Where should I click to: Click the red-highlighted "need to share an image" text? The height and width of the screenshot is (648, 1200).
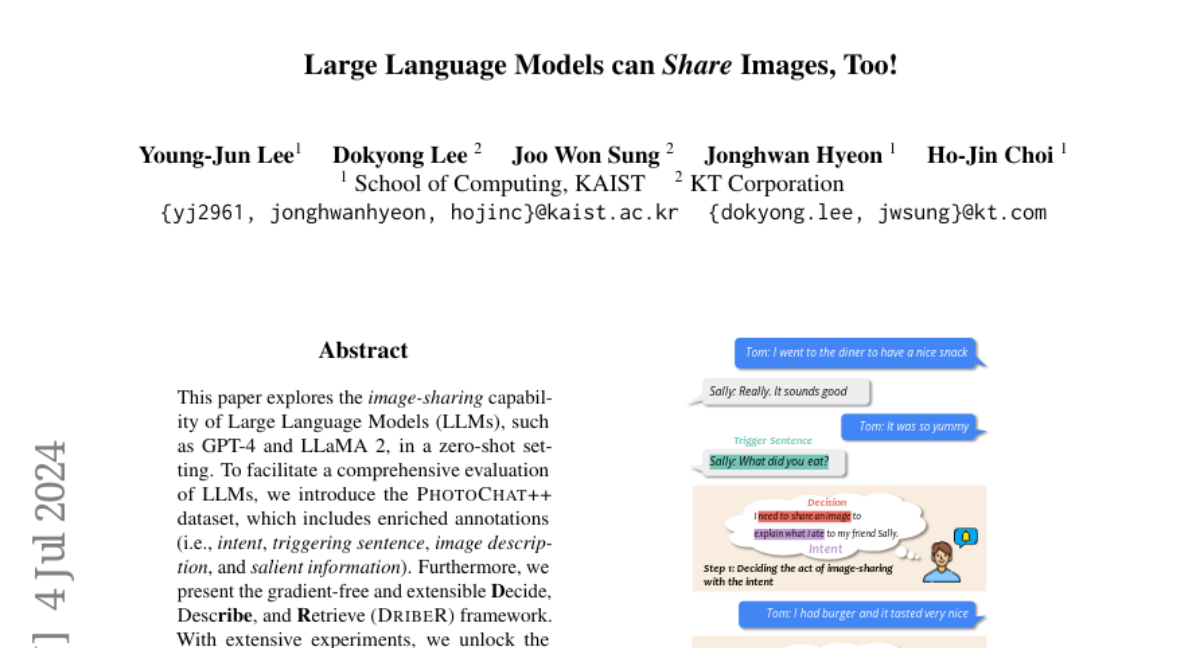click(804, 516)
